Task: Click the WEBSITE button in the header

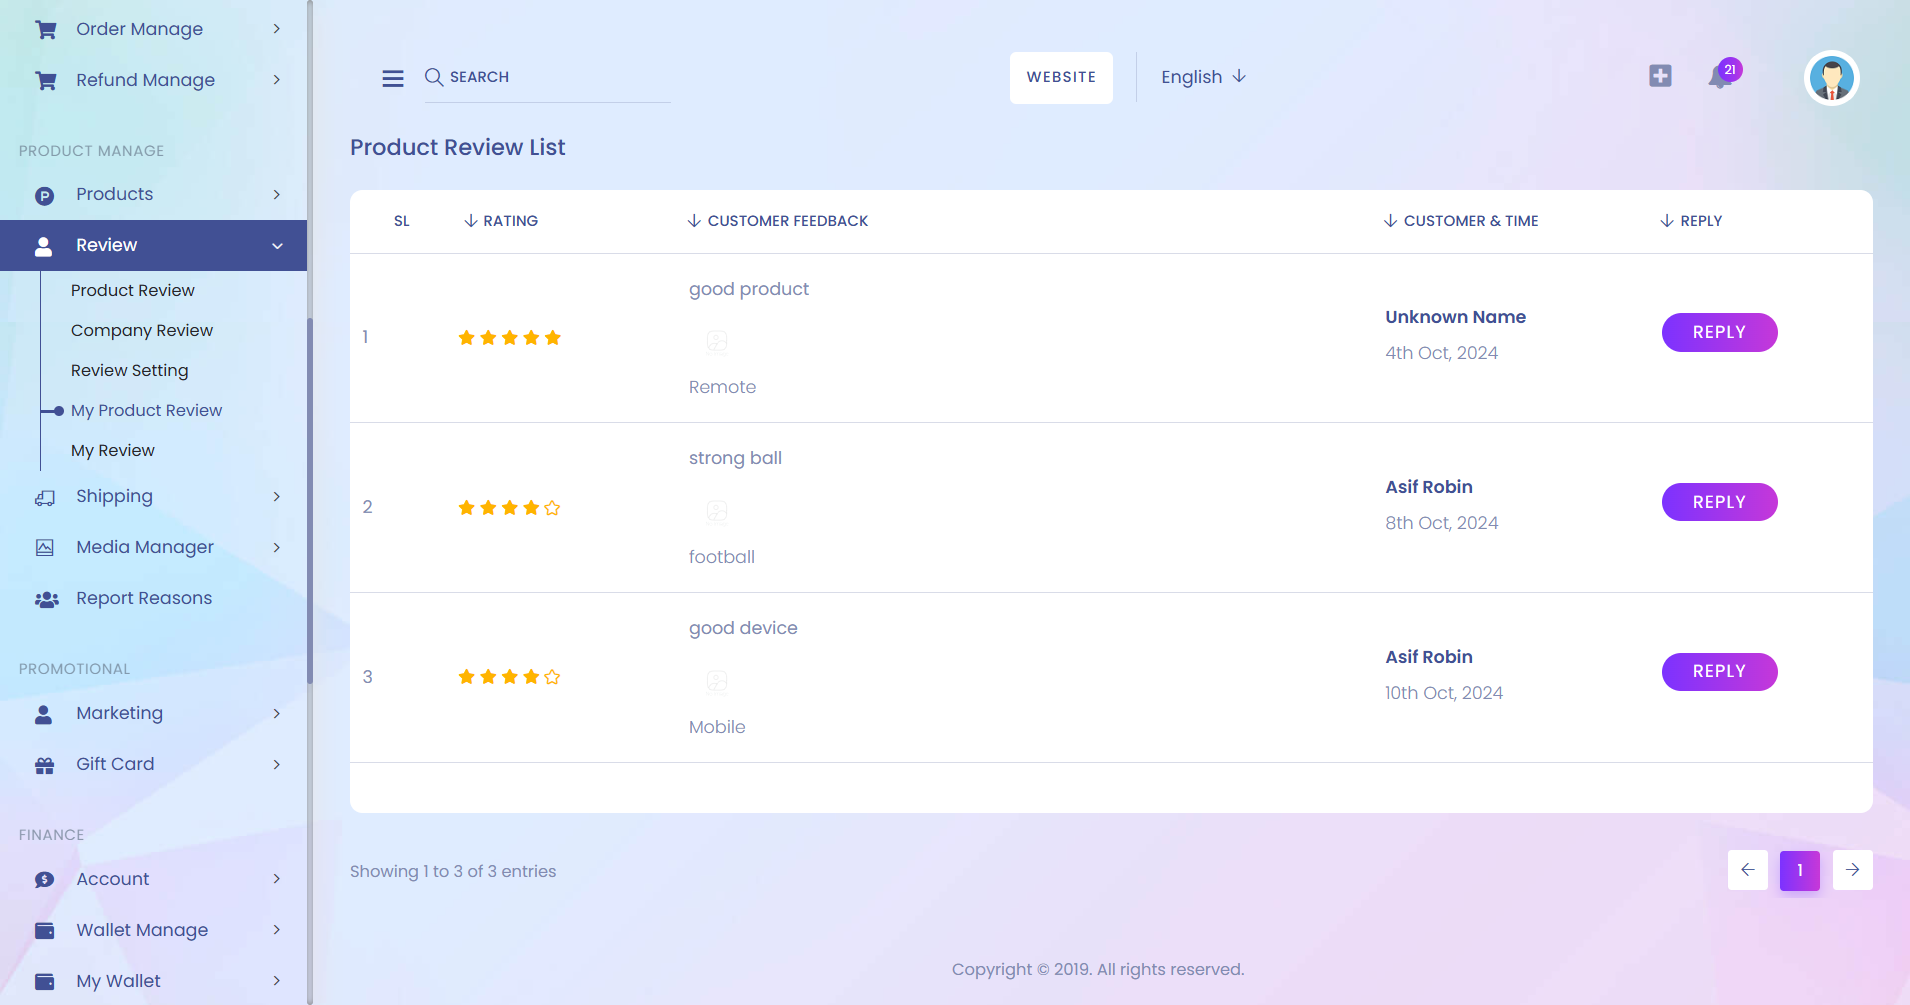Action: click(1061, 77)
